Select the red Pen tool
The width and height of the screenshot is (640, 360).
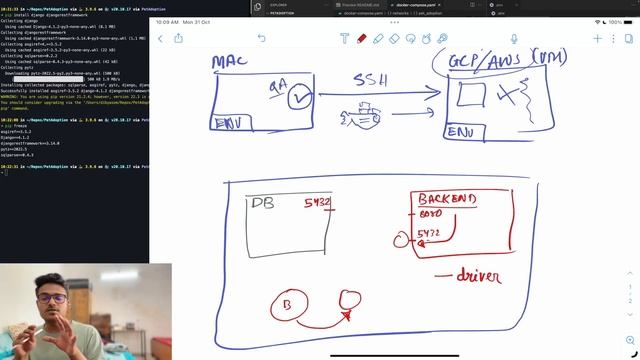pyautogui.click(x=361, y=39)
